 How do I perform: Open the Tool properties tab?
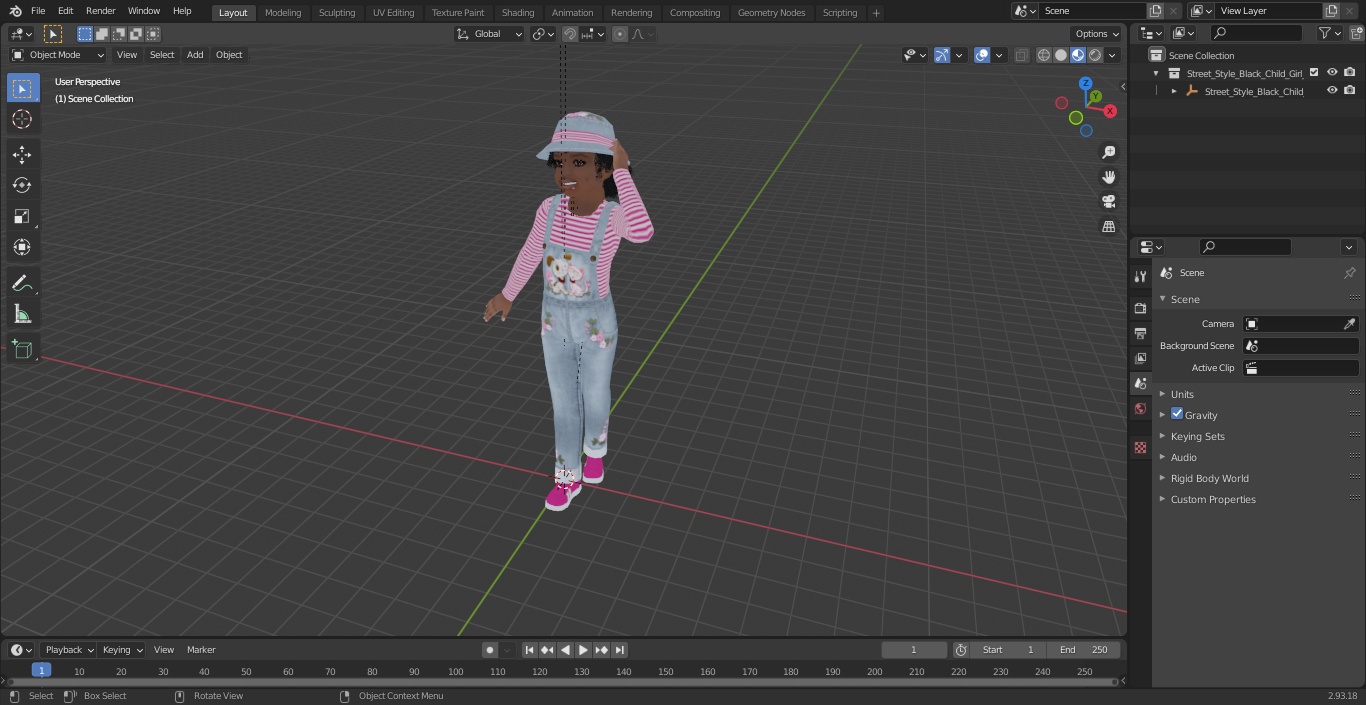pos(1140,276)
